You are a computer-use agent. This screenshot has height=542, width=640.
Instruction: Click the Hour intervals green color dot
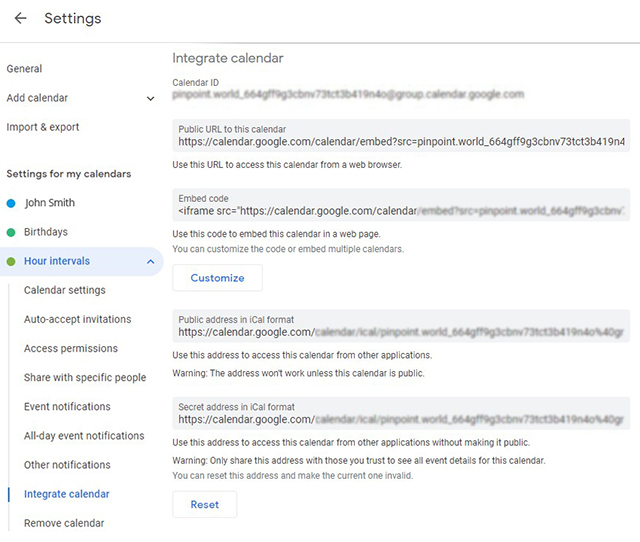pyautogui.click(x=11, y=261)
